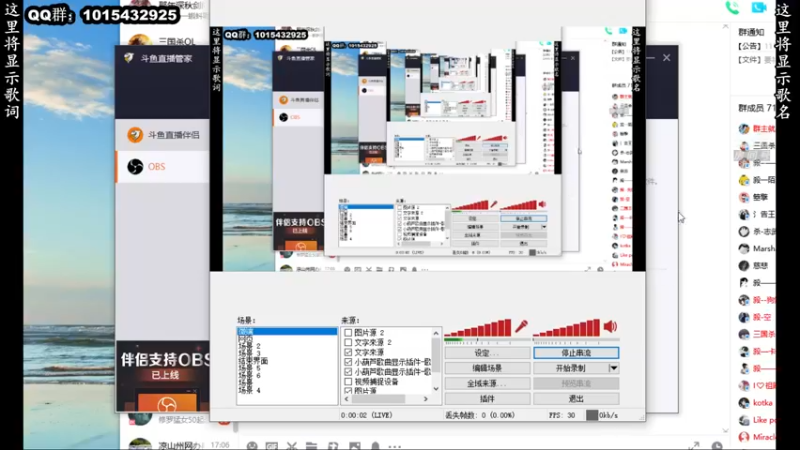
Task: Click the sources list scroll-right arrow
Action: pyautogui.click(x=426, y=399)
